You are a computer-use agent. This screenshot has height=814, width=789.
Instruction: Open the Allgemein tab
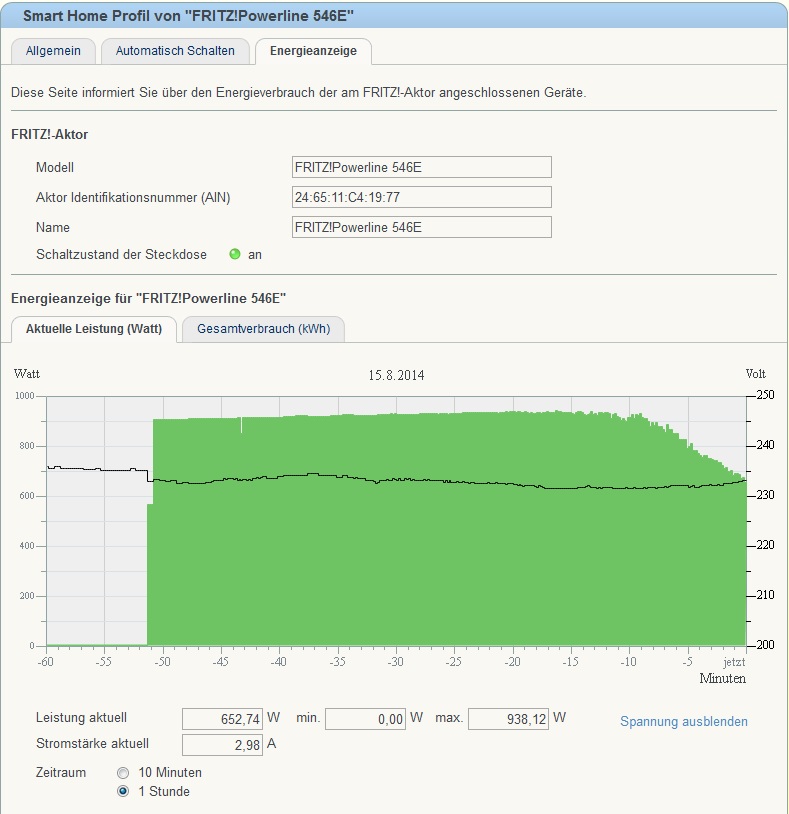pyautogui.click(x=53, y=51)
